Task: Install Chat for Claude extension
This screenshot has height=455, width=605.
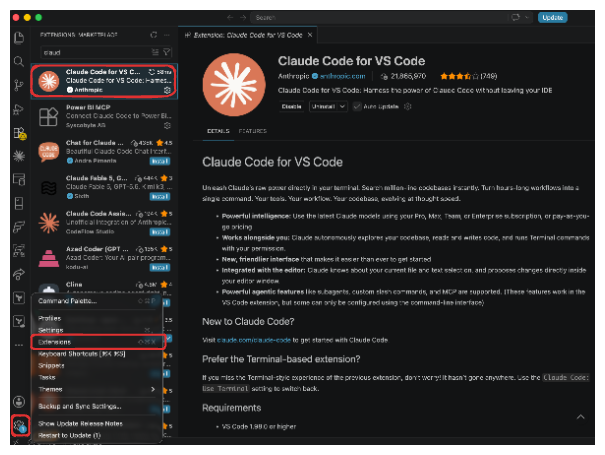Action: coord(160,161)
